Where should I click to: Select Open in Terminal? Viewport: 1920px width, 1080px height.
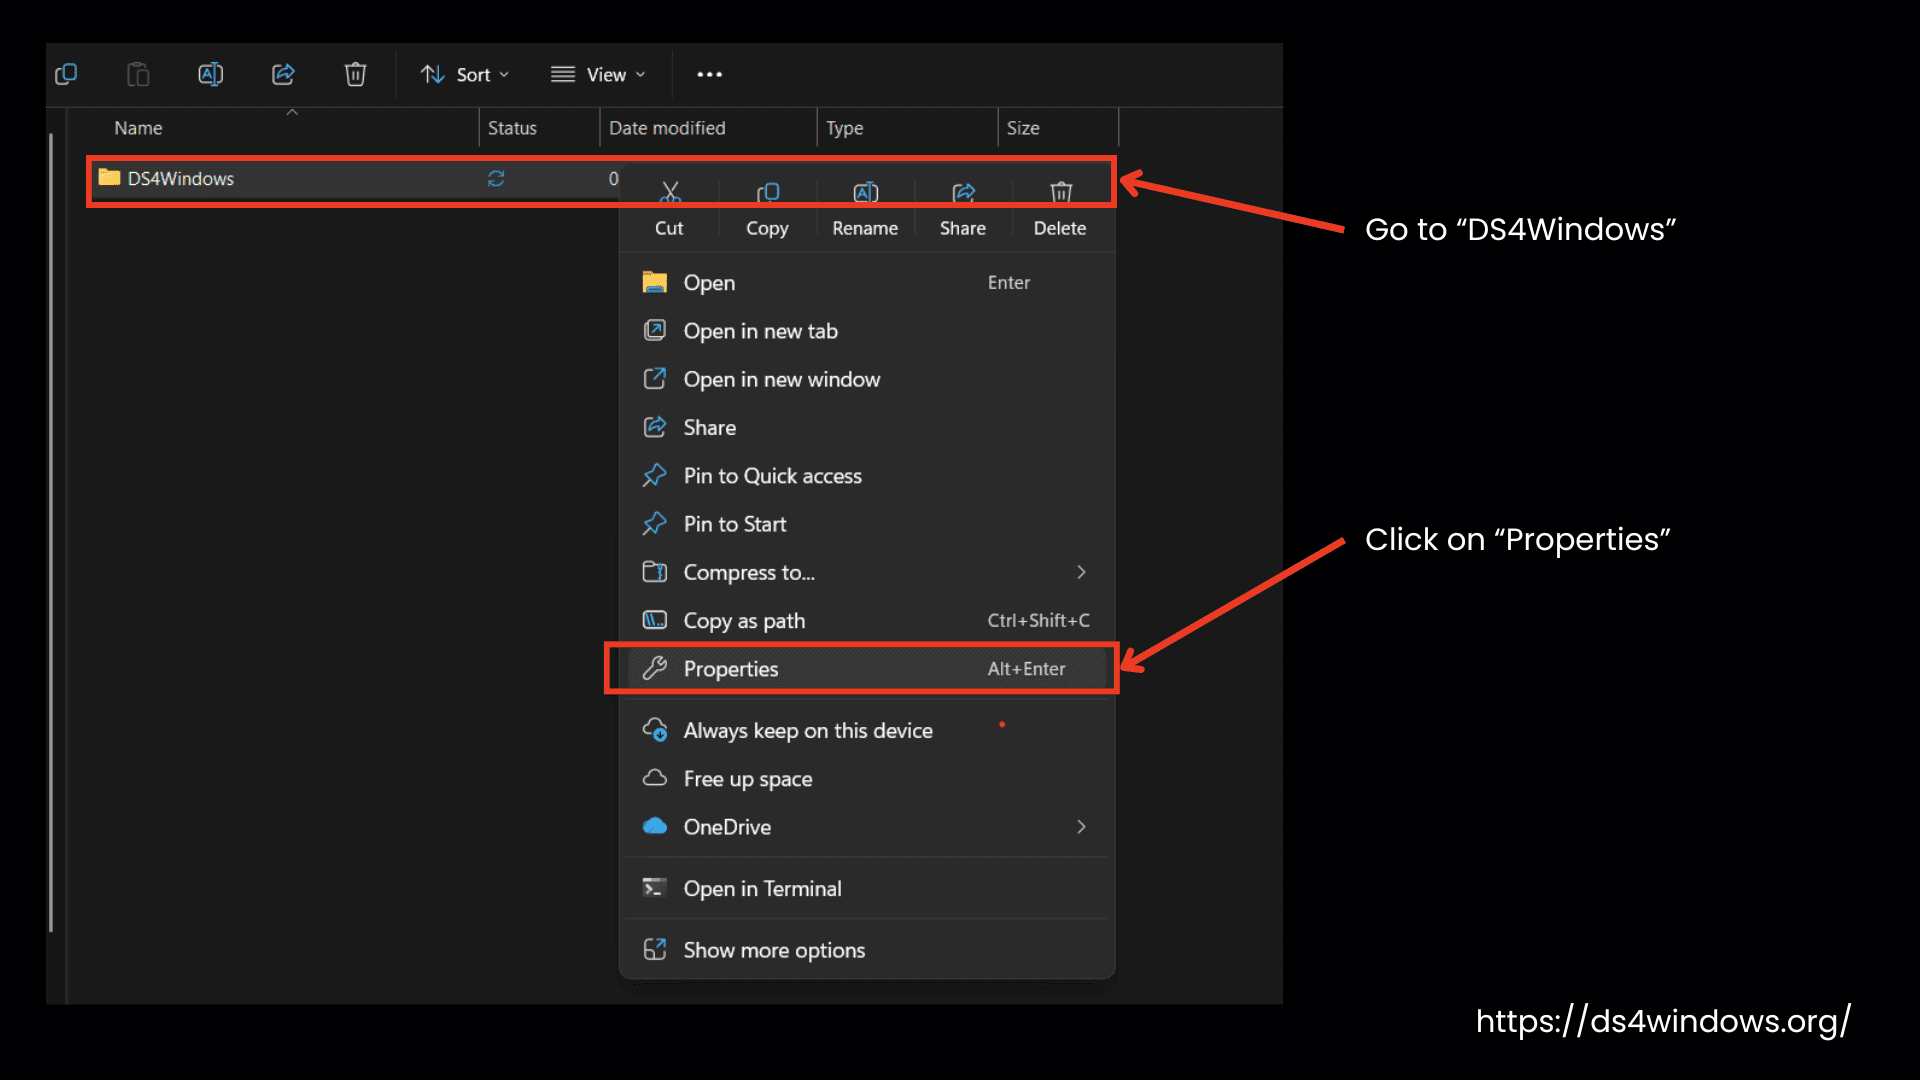point(867,889)
